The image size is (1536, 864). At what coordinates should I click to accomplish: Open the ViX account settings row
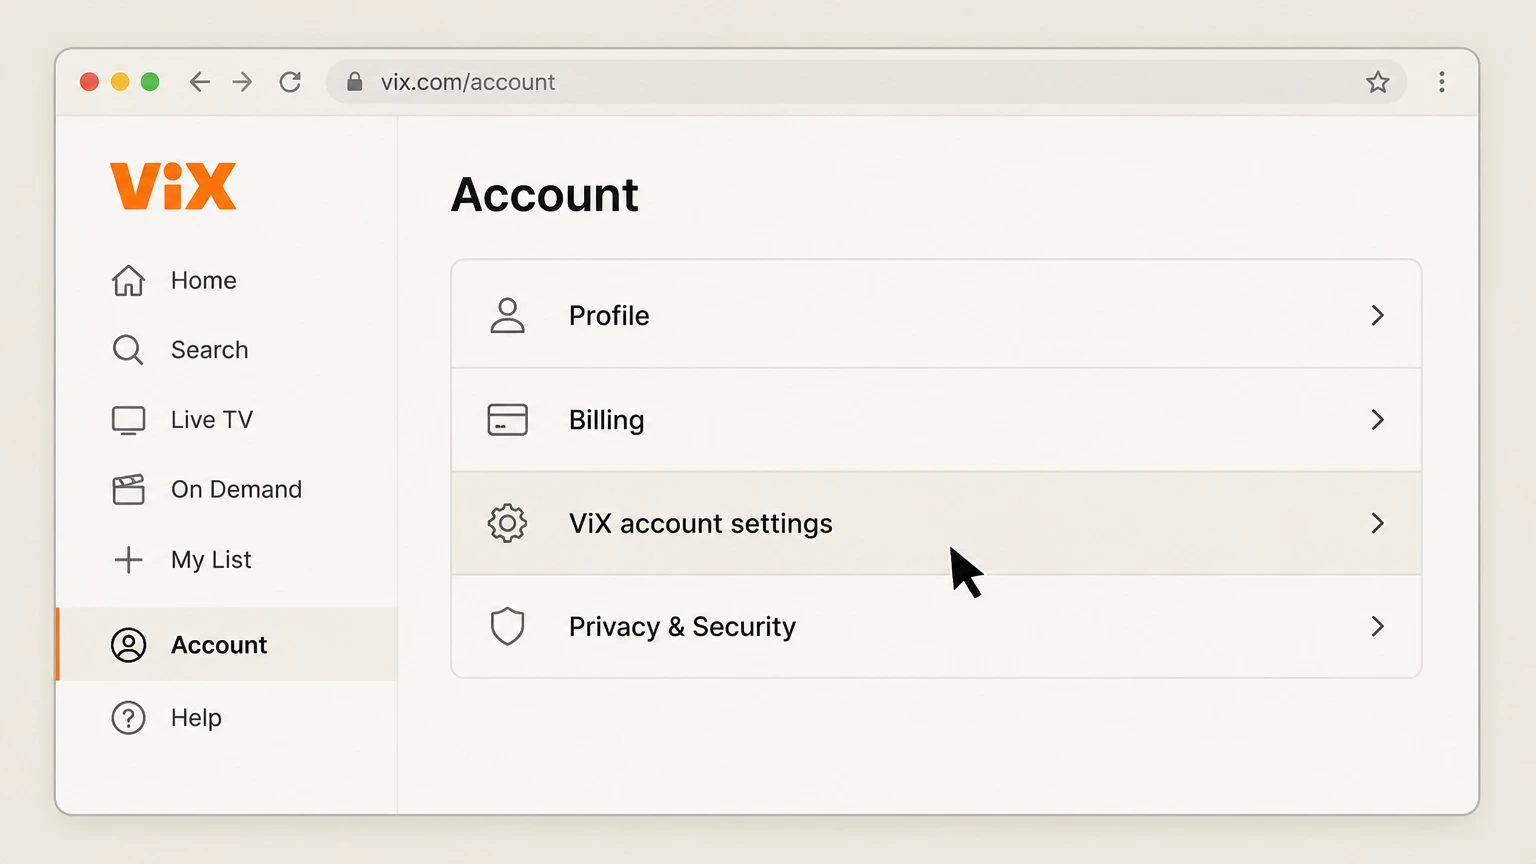(x=936, y=523)
